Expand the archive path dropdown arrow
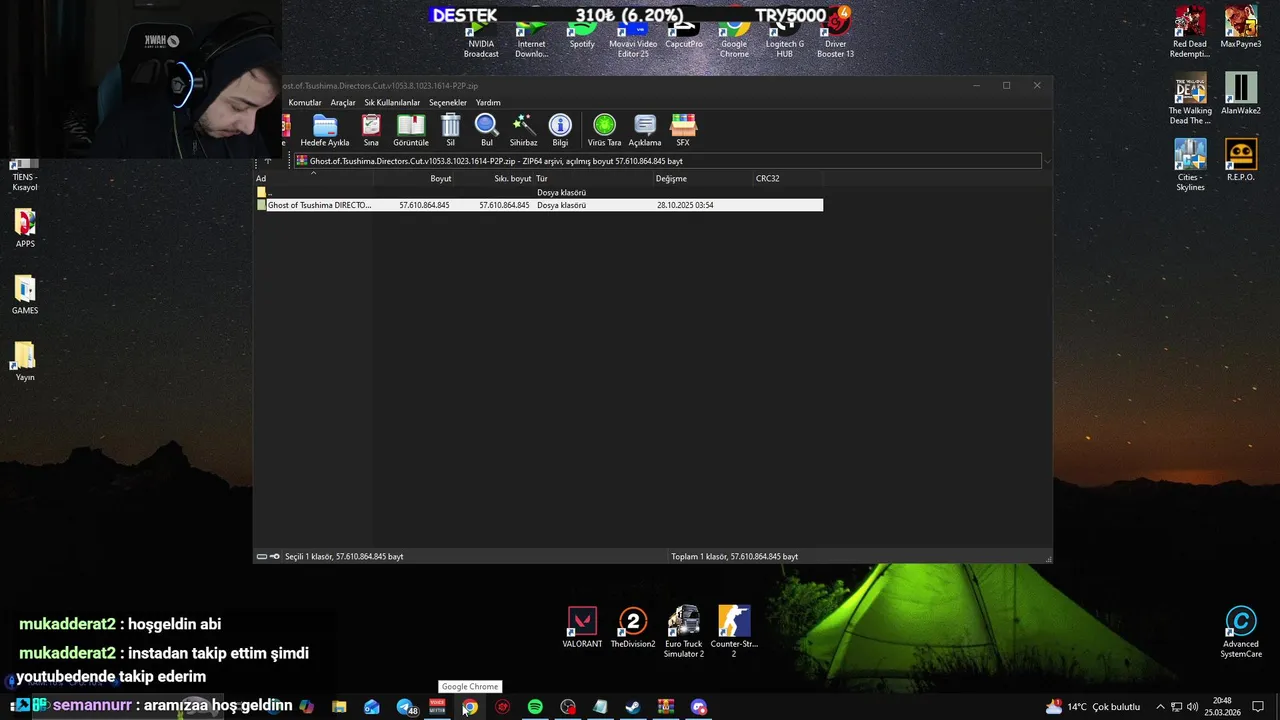Image resolution: width=1280 pixels, height=720 pixels. pyautogui.click(x=1047, y=161)
